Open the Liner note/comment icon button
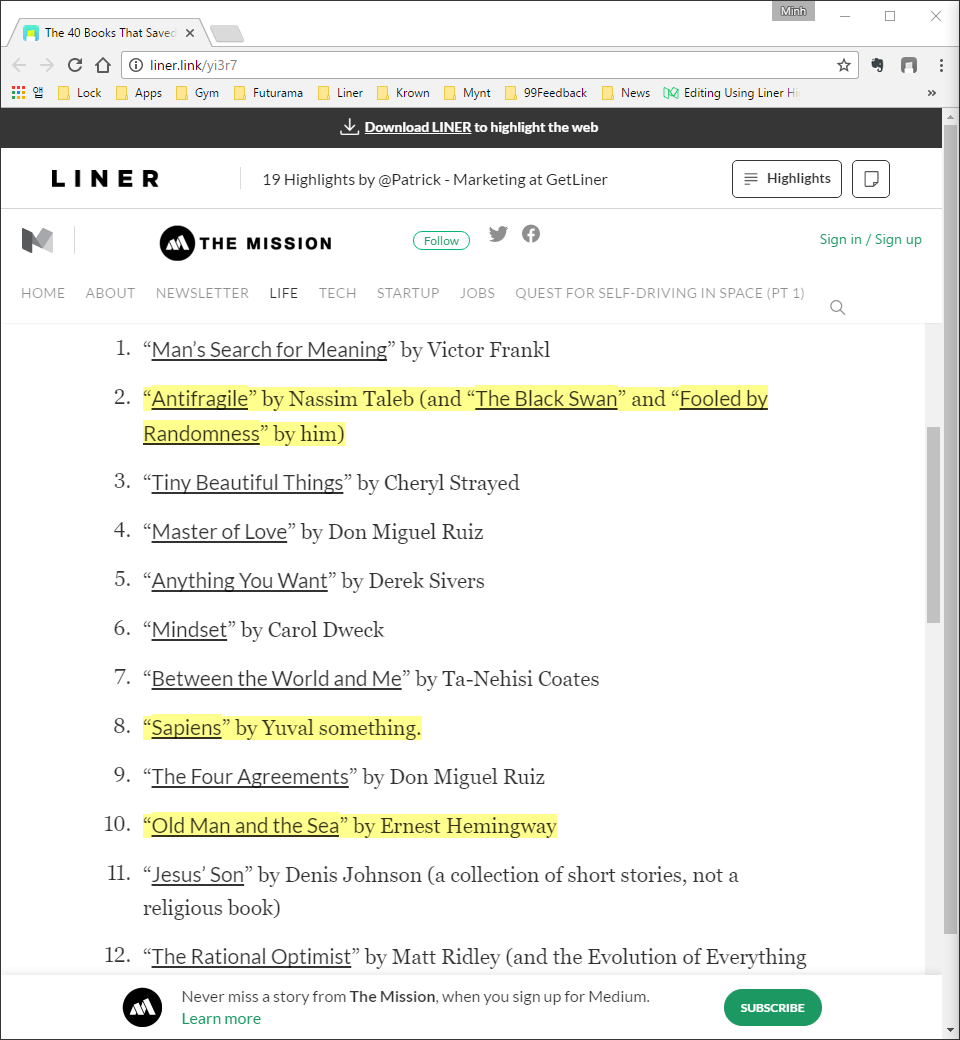 870,178
